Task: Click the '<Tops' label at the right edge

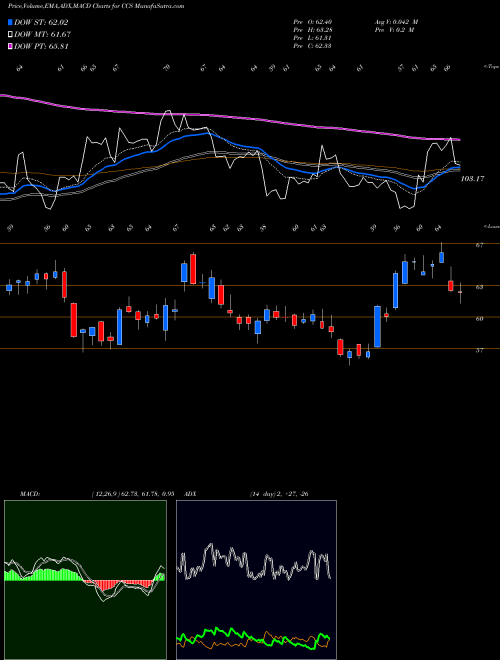Action: coord(491,67)
